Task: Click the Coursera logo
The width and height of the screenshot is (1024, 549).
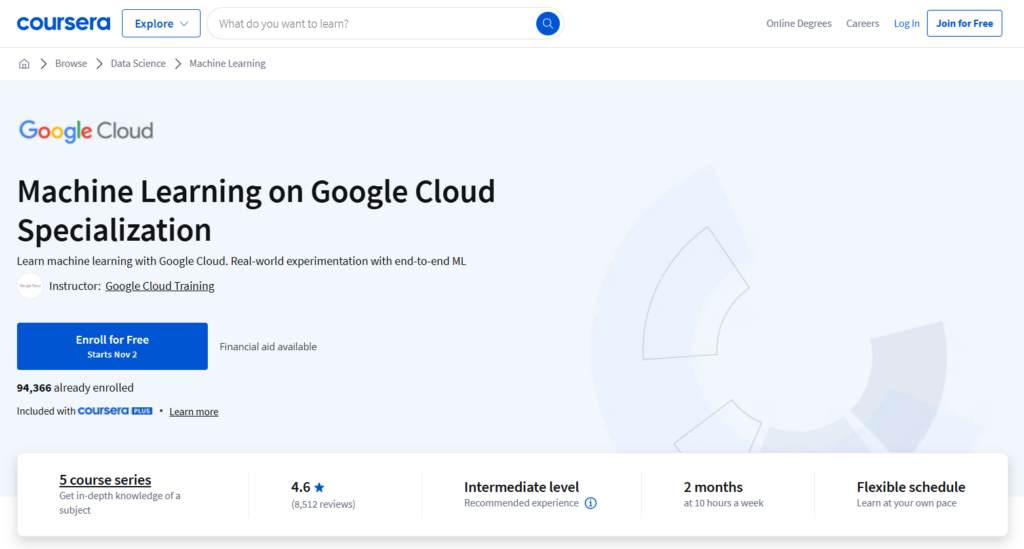Action: (63, 24)
